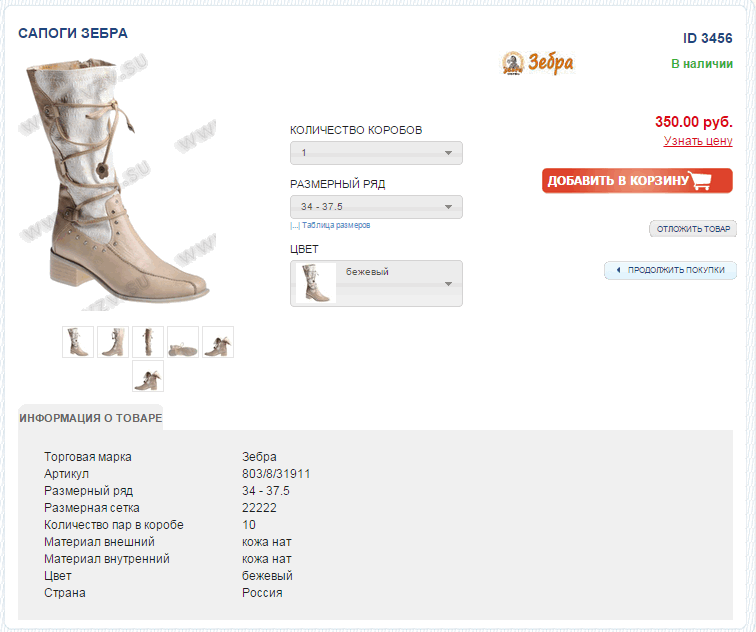Click the Цвет label above color dropdown
This screenshot has height=632, width=756.
point(304,249)
